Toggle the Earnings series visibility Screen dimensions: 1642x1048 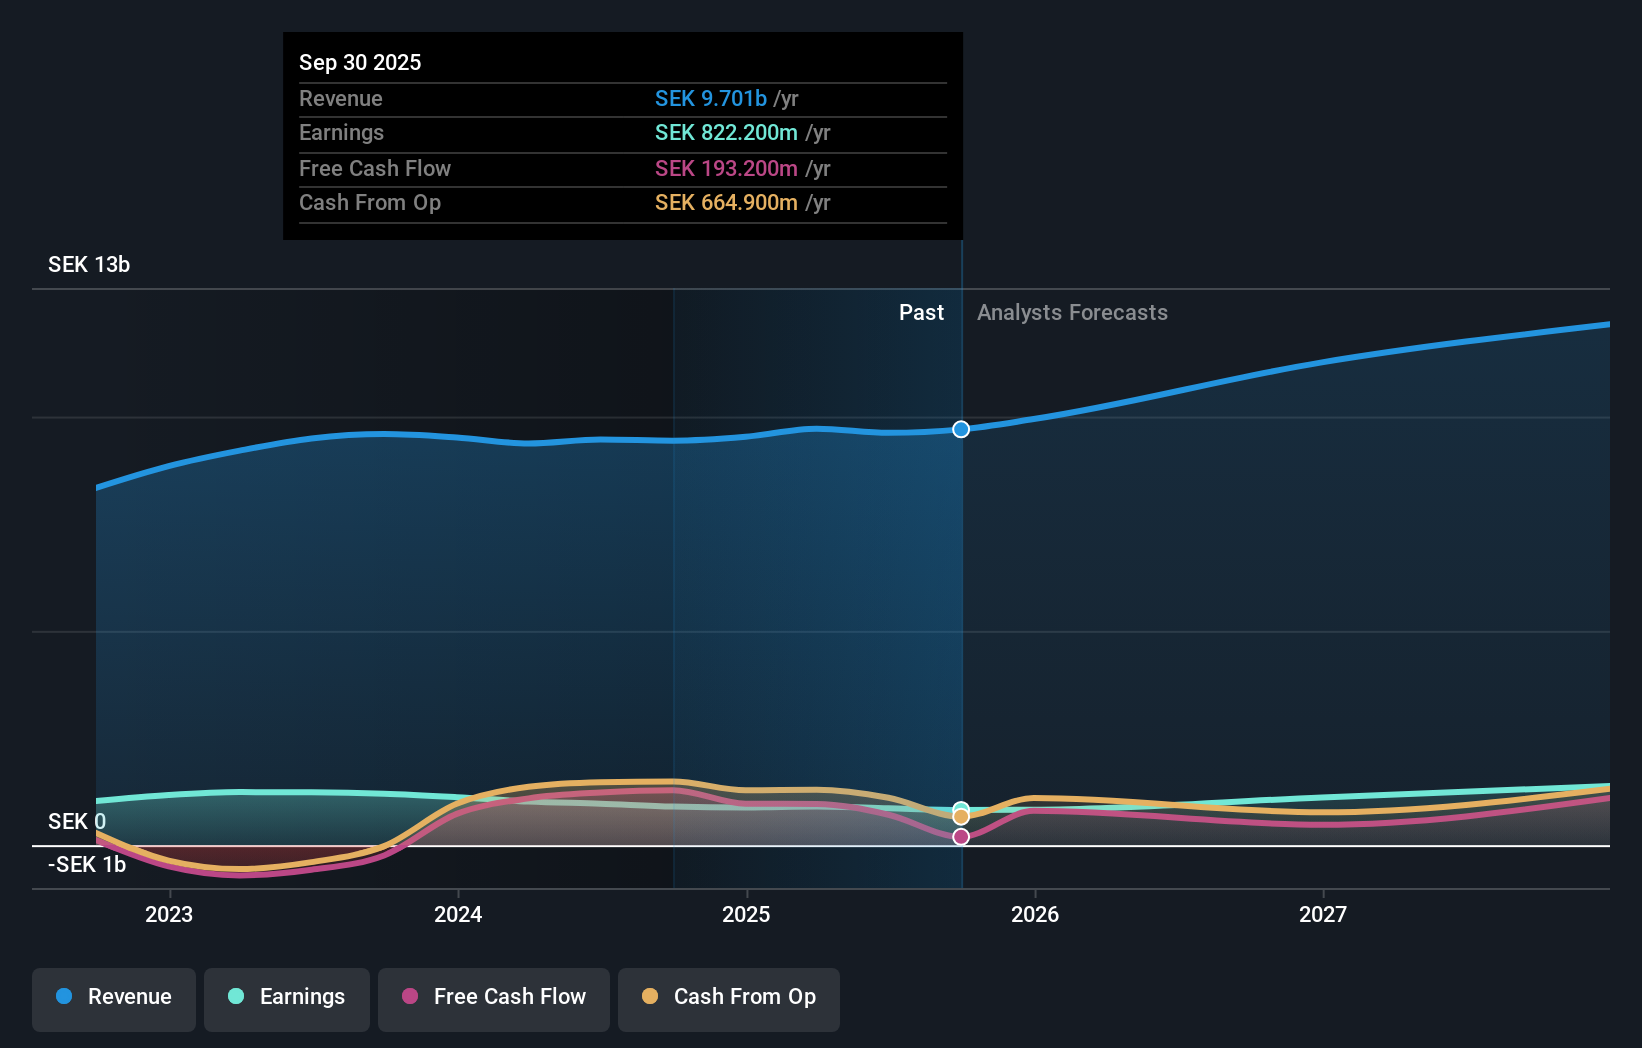(x=287, y=997)
